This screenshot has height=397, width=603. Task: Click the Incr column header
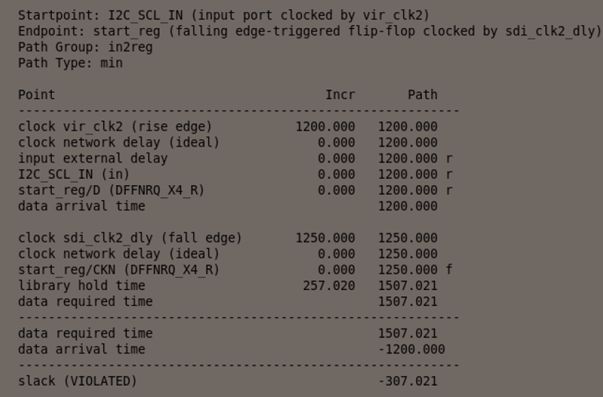(x=340, y=95)
